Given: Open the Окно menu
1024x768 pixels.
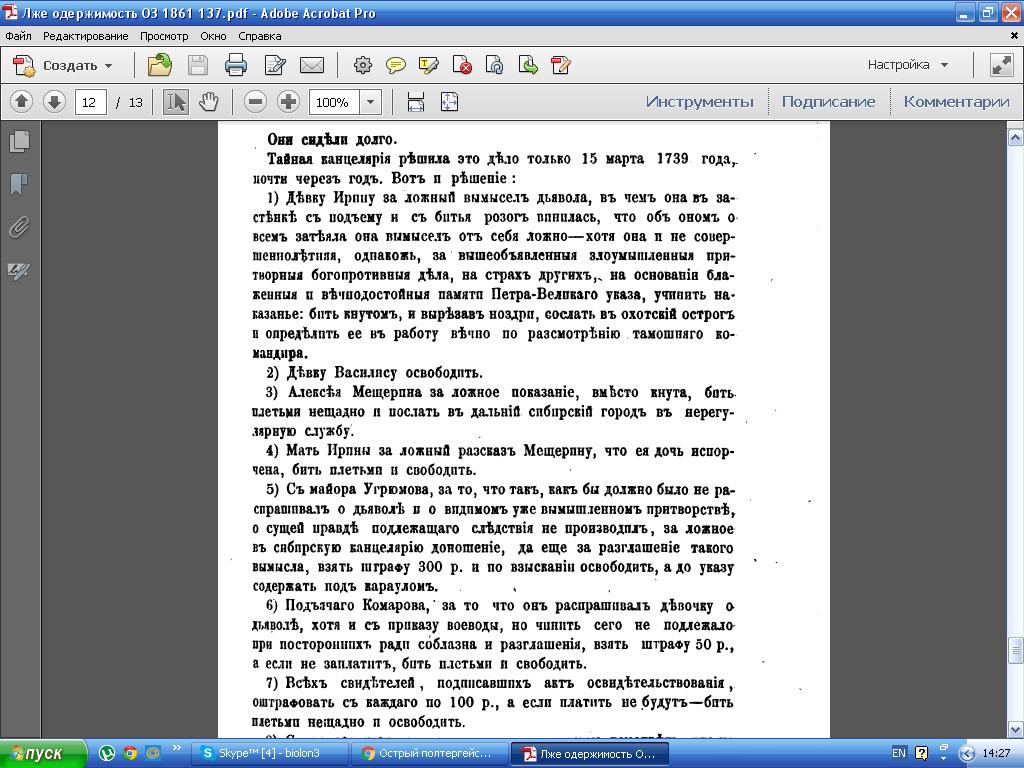Looking at the screenshot, I should tap(213, 36).
